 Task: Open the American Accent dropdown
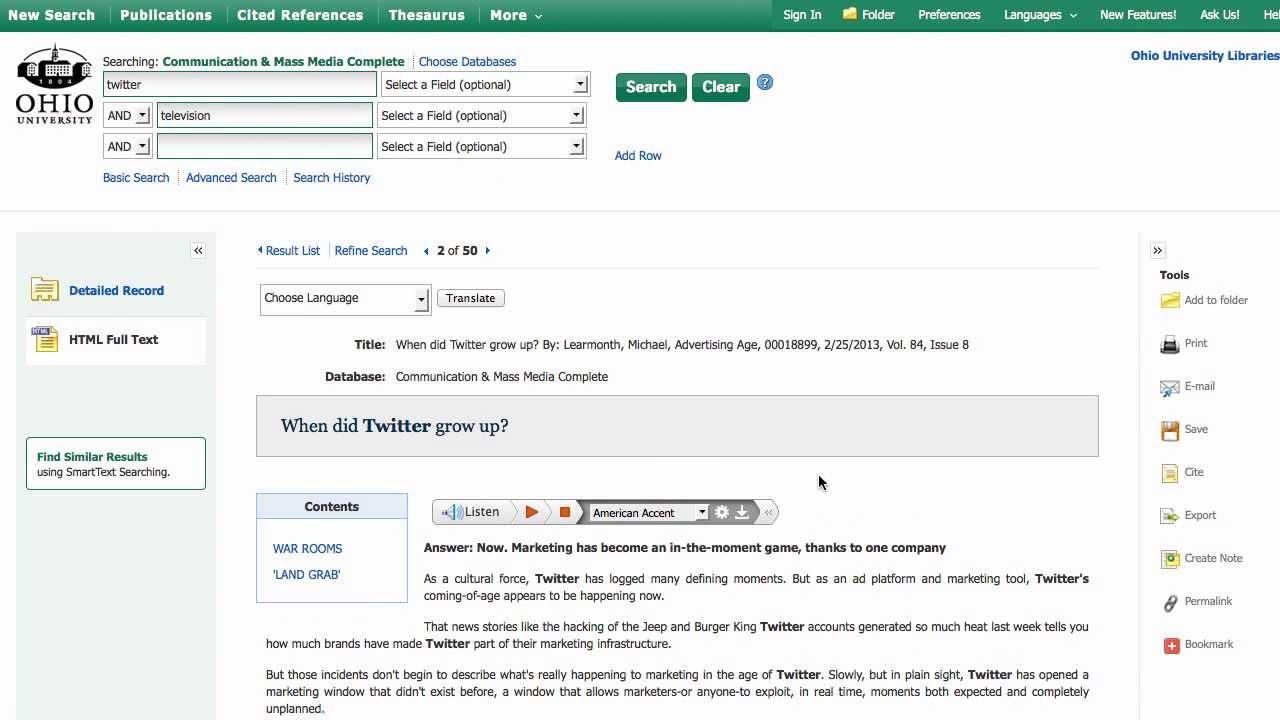pos(649,513)
